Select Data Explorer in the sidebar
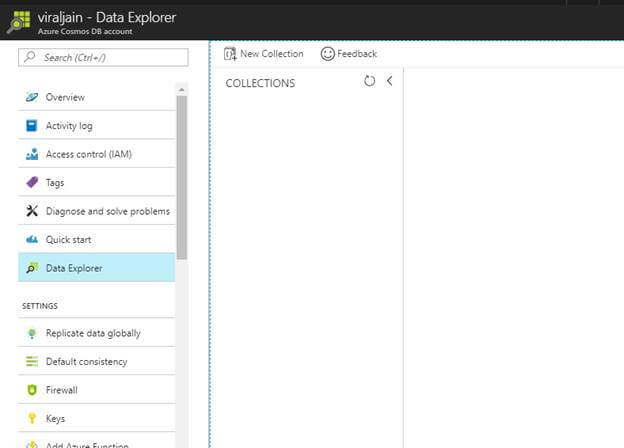The width and height of the screenshot is (624, 448). (96, 268)
